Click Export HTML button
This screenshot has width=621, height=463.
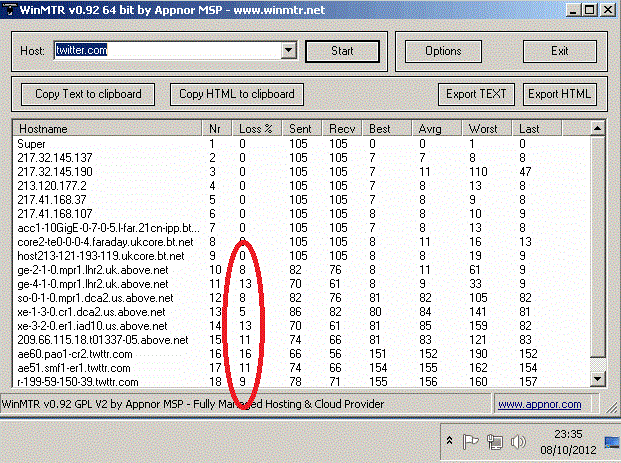coord(560,94)
